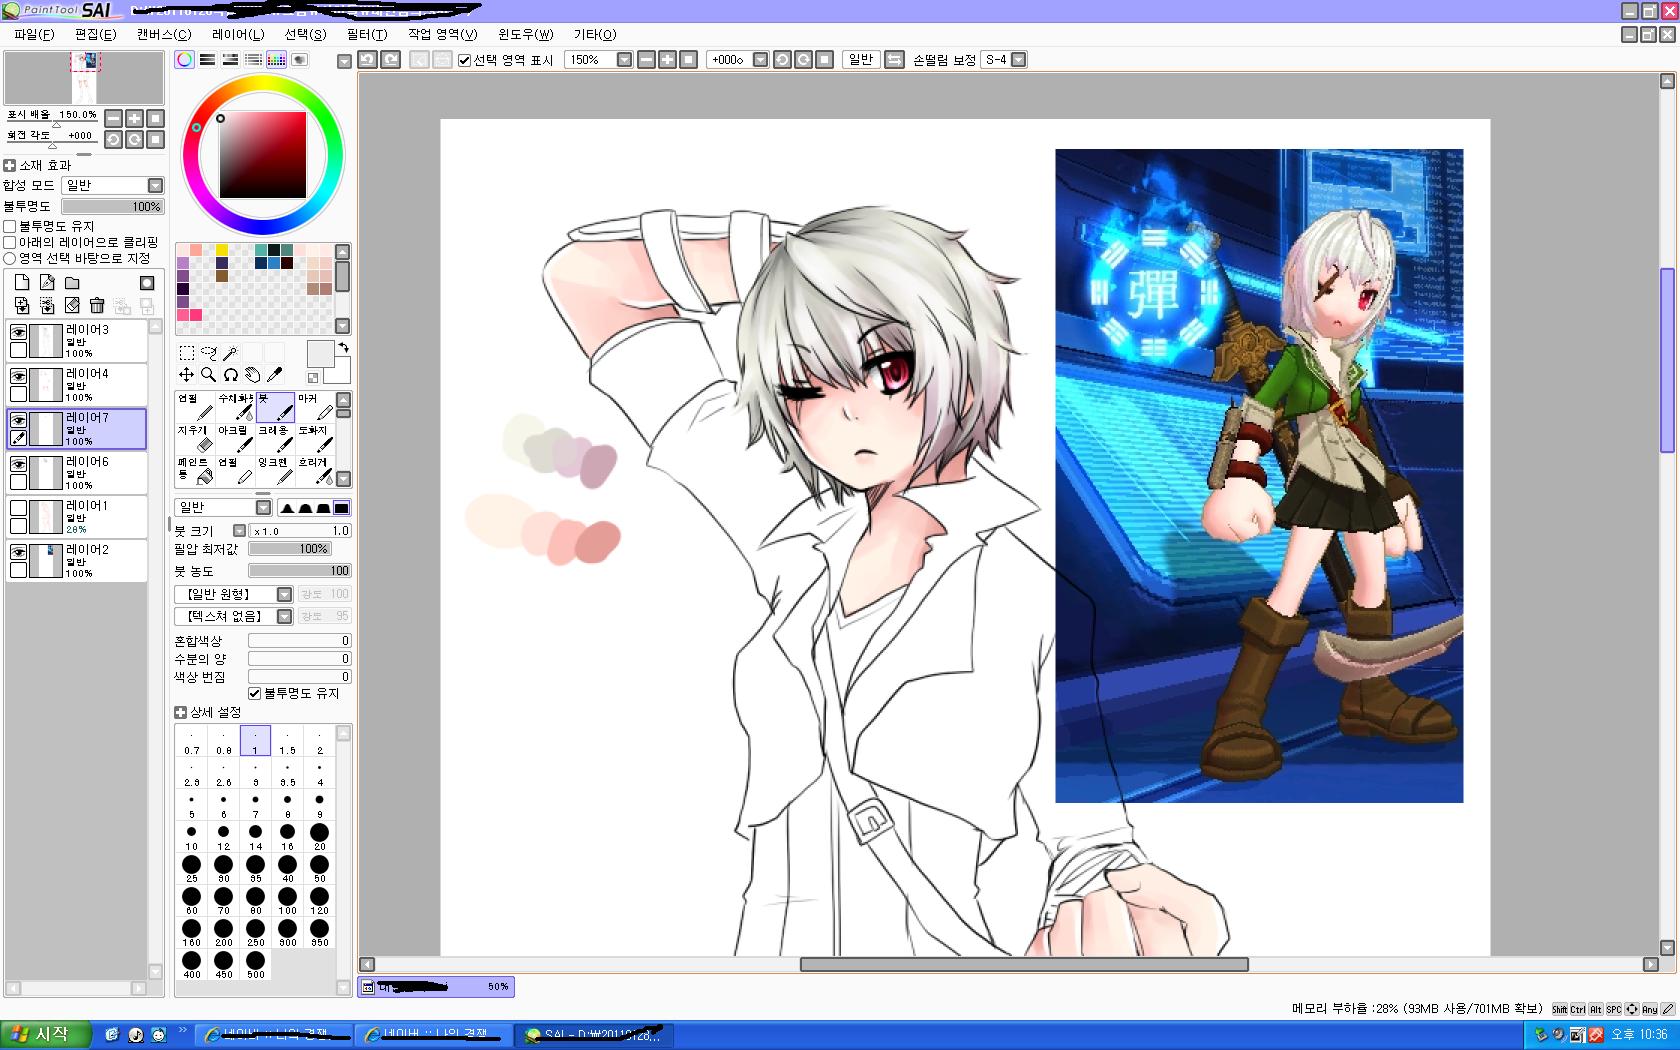The width and height of the screenshot is (1680, 1050).
Task: Flip canvas view horizontally
Action: click(895, 59)
